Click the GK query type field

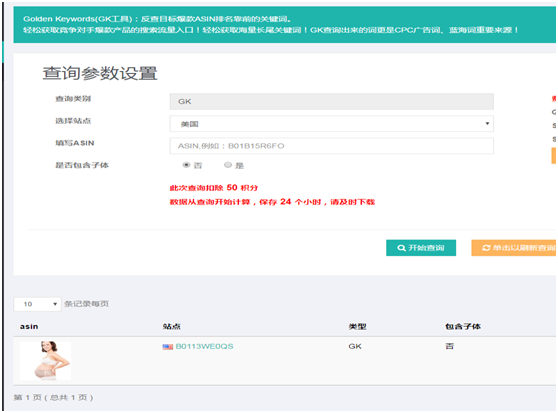pos(331,101)
